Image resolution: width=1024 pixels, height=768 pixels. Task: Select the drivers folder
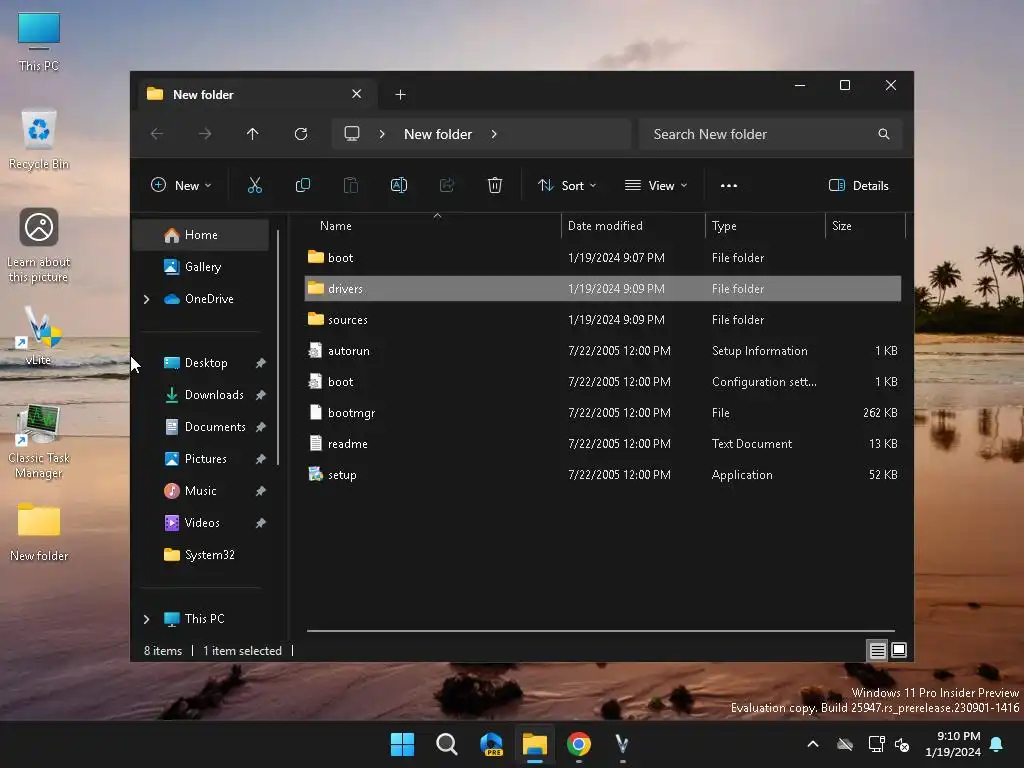click(x=603, y=289)
